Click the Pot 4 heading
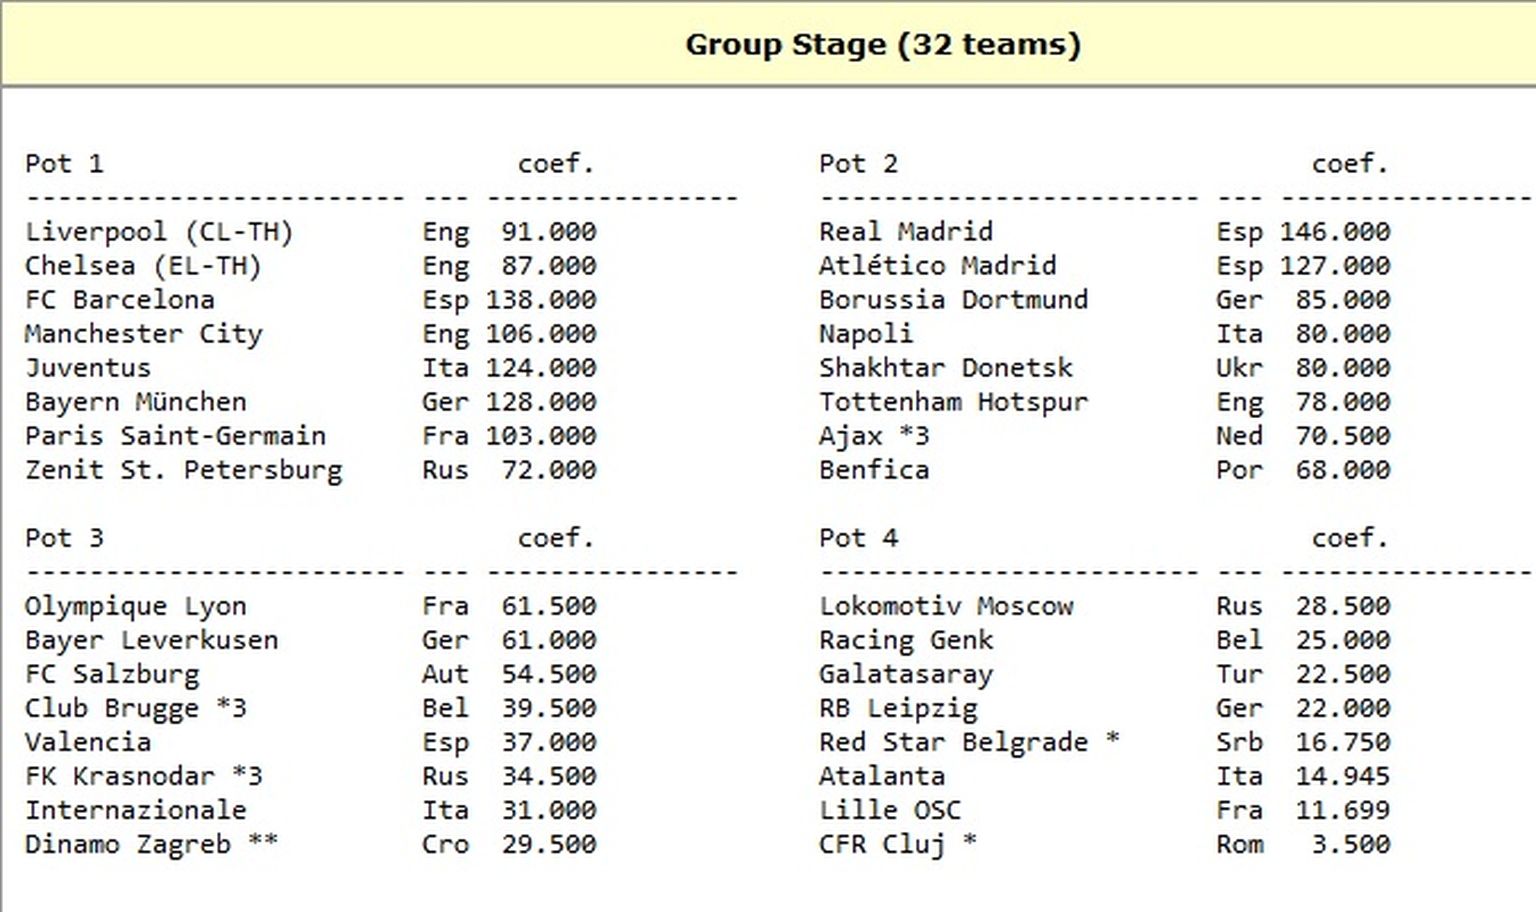 click(858, 538)
